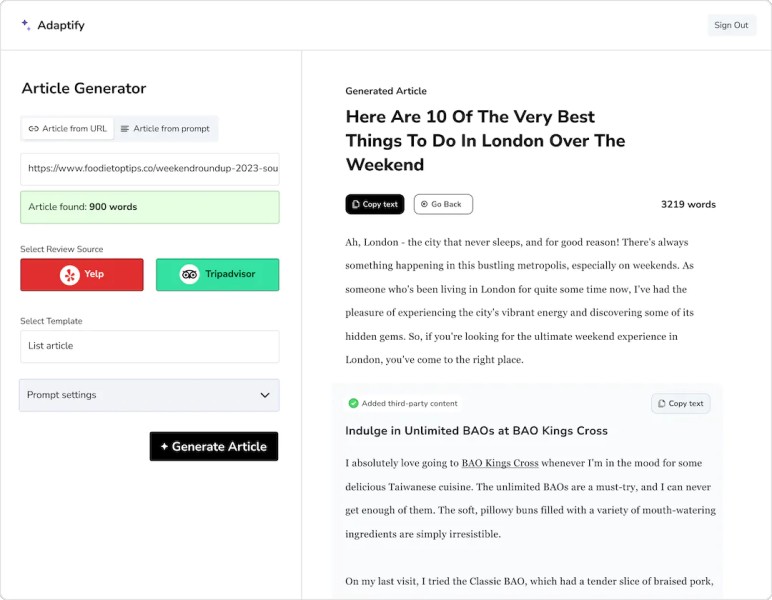Click the Tripadvisor owl logo icon
This screenshot has height=600, width=772.
click(x=190, y=274)
